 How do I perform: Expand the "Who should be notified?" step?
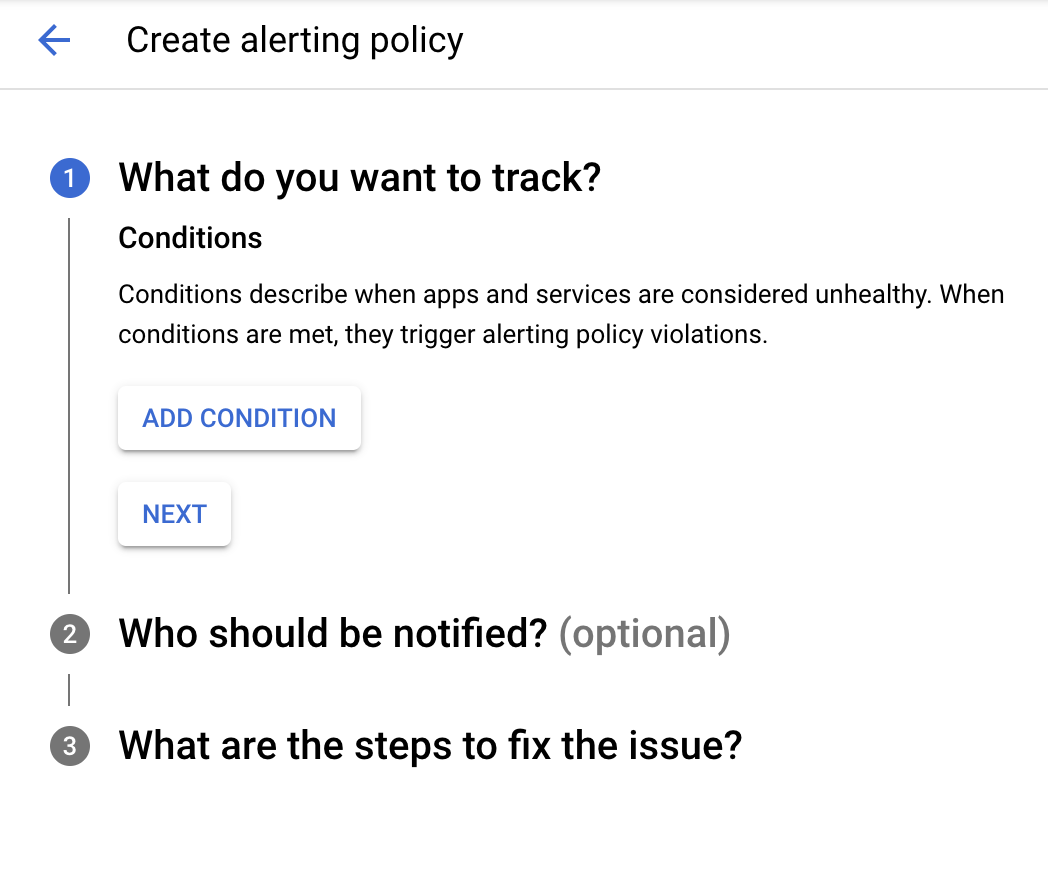coord(332,634)
